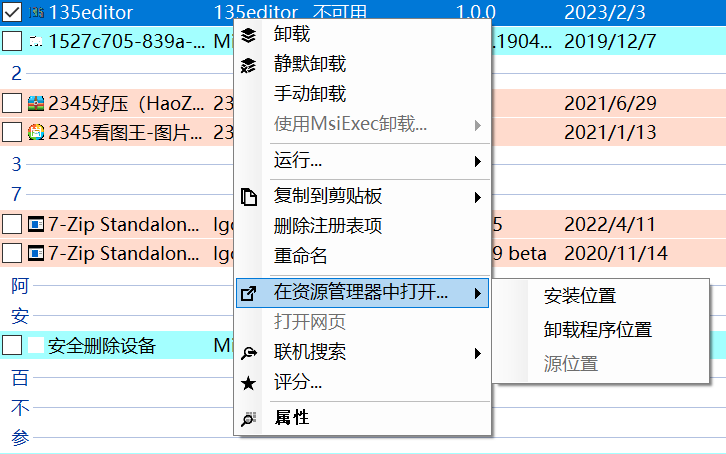
Task: Click the 使用MsiExec卸载 submenu arrow
Action: point(477,125)
